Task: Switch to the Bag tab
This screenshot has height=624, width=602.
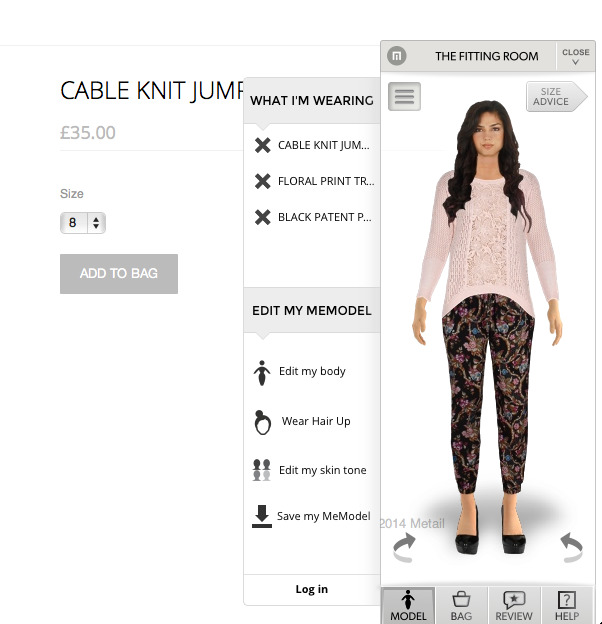Action: [461, 606]
